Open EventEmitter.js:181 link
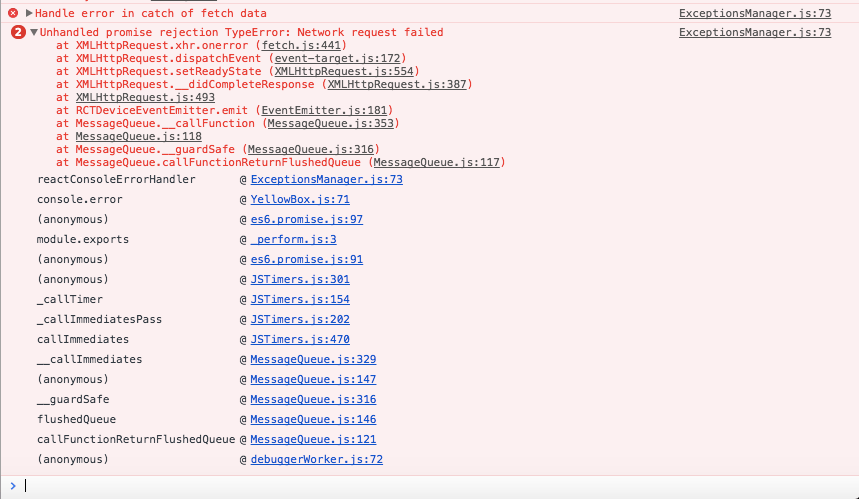This screenshot has width=859, height=499. coord(324,111)
